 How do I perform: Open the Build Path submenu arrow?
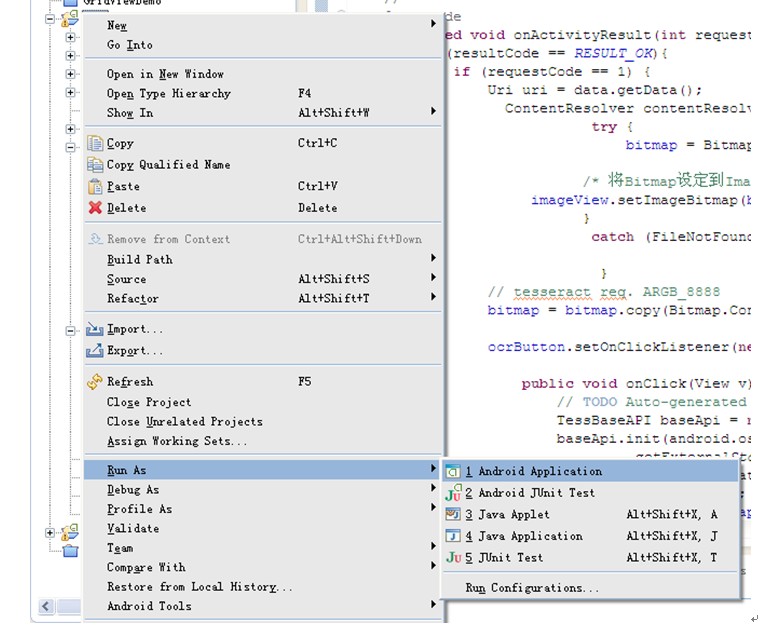pyautogui.click(x=433, y=258)
